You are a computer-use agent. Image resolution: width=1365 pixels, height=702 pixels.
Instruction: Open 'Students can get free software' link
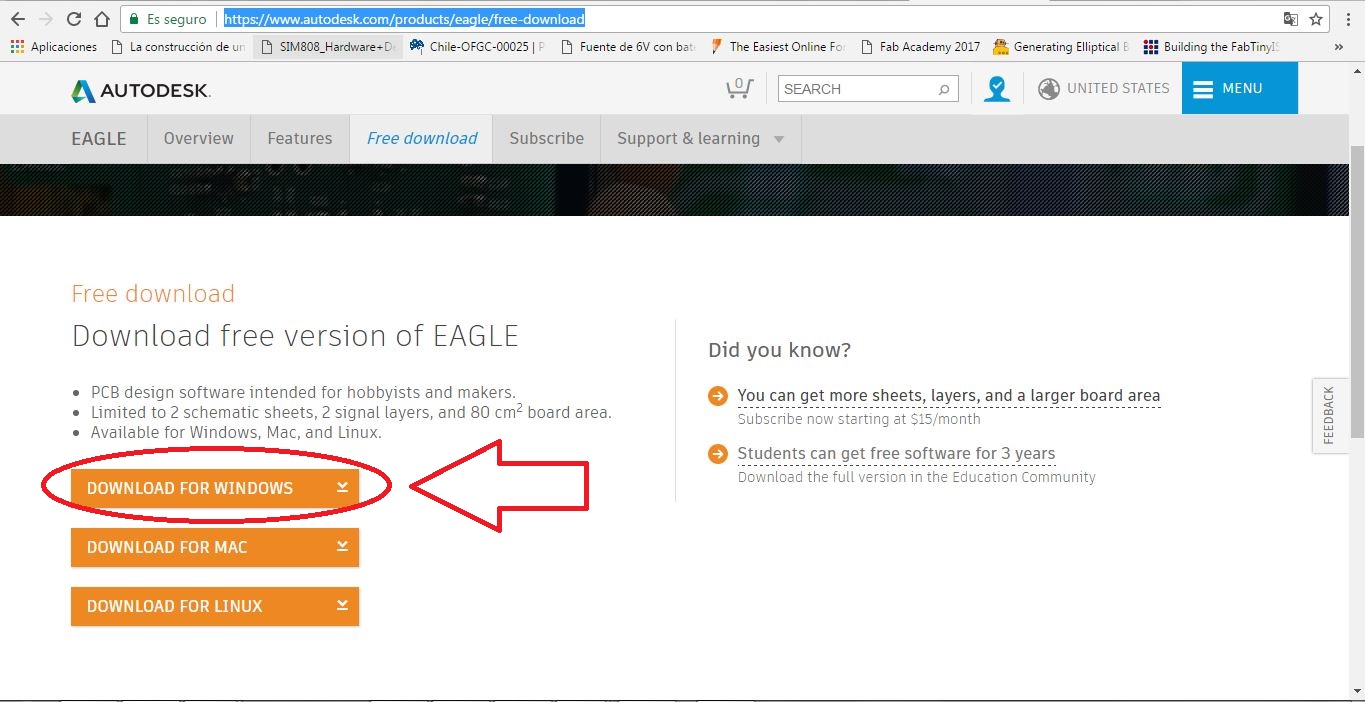pyautogui.click(x=896, y=453)
